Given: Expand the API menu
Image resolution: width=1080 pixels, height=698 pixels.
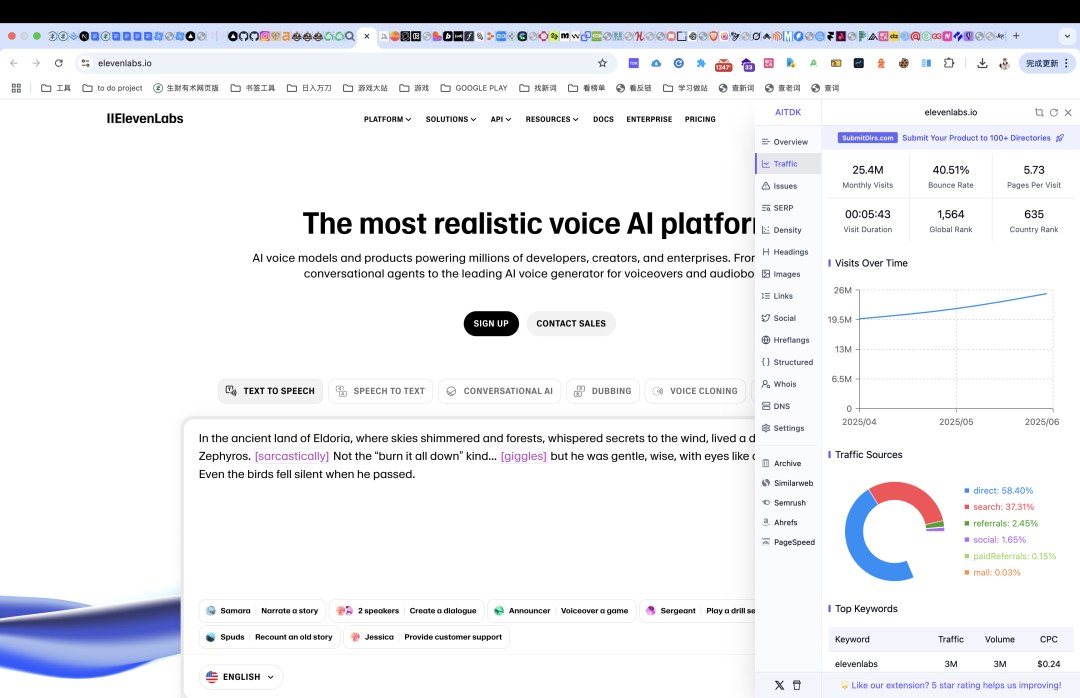Looking at the screenshot, I should (x=501, y=120).
